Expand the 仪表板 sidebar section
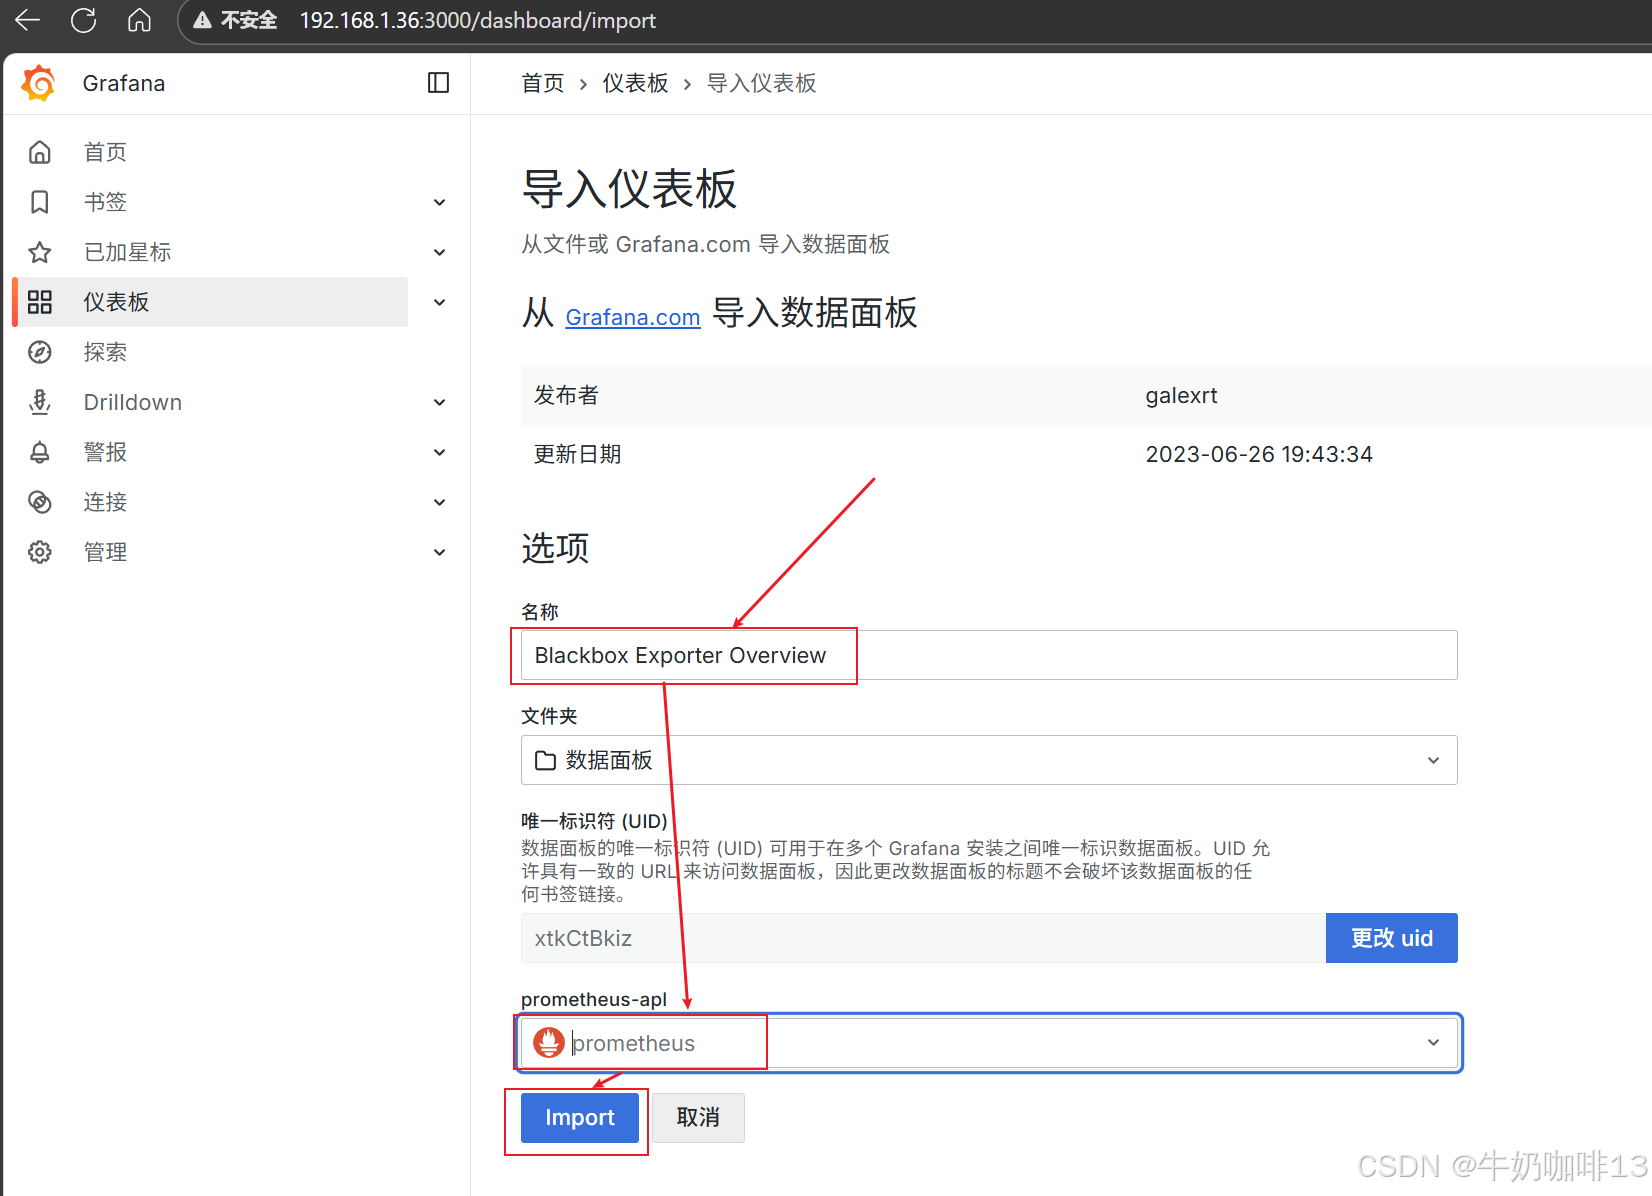This screenshot has height=1196, width=1652. point(439,302)
